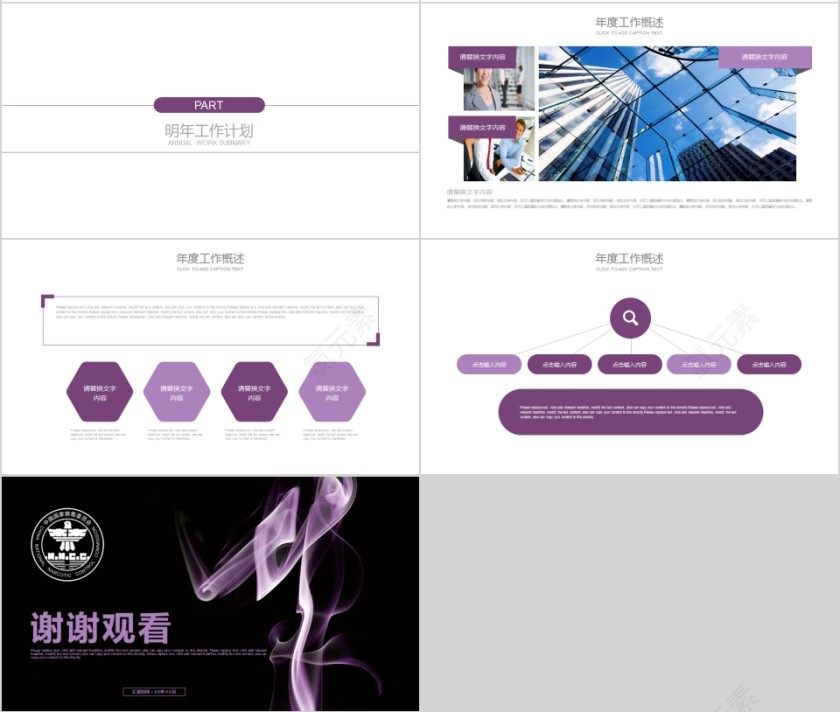Click the third hexagon labeled 请替换文字内容
840x712 pixels.
coord(254,391)
